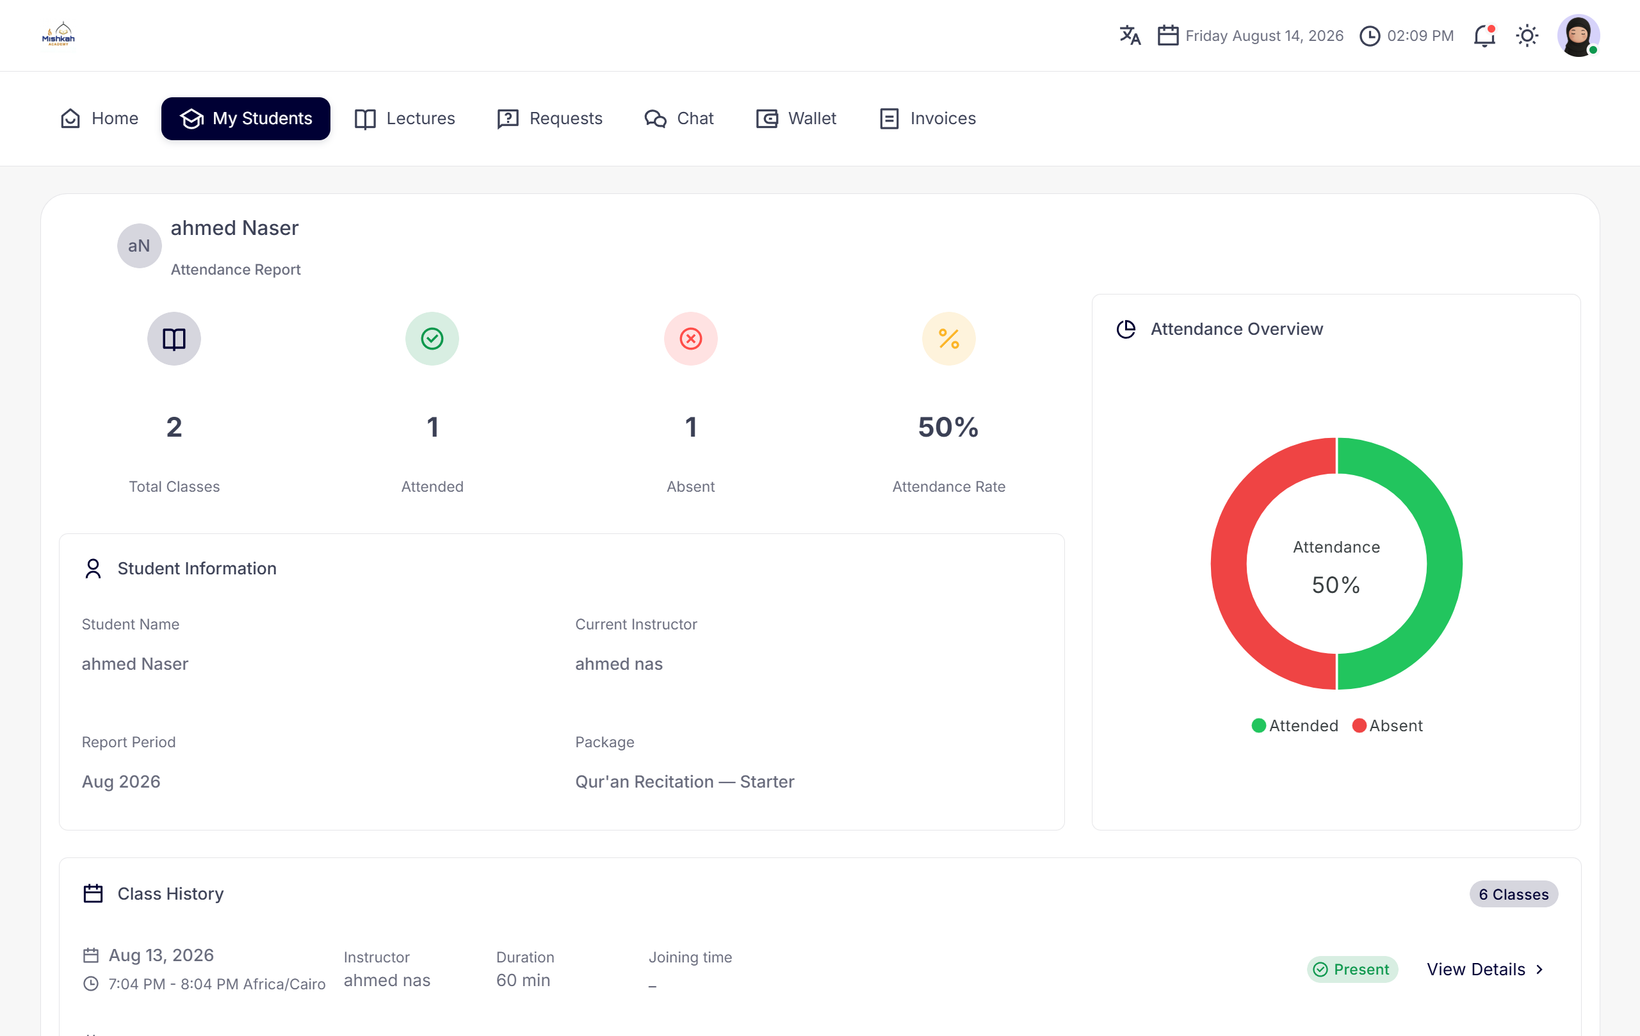The image size is (1640, 1036).
Task: Click the Friday August 14, 2026 date
Action: [x=1264, y=36]
